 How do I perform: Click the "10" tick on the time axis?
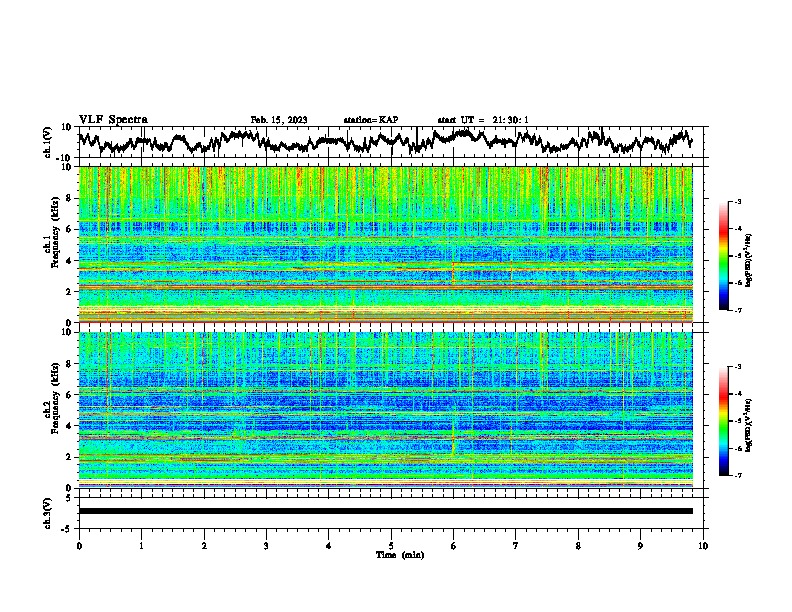coord(703,546)
